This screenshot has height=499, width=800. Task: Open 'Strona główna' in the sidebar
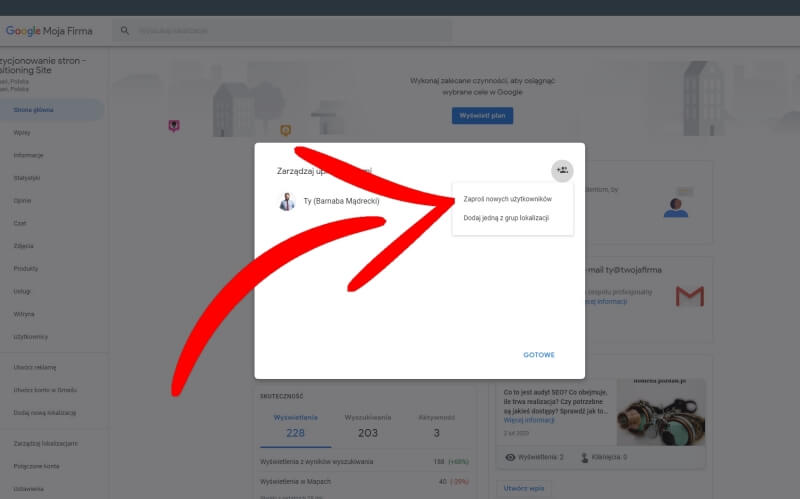coord(33,110)
